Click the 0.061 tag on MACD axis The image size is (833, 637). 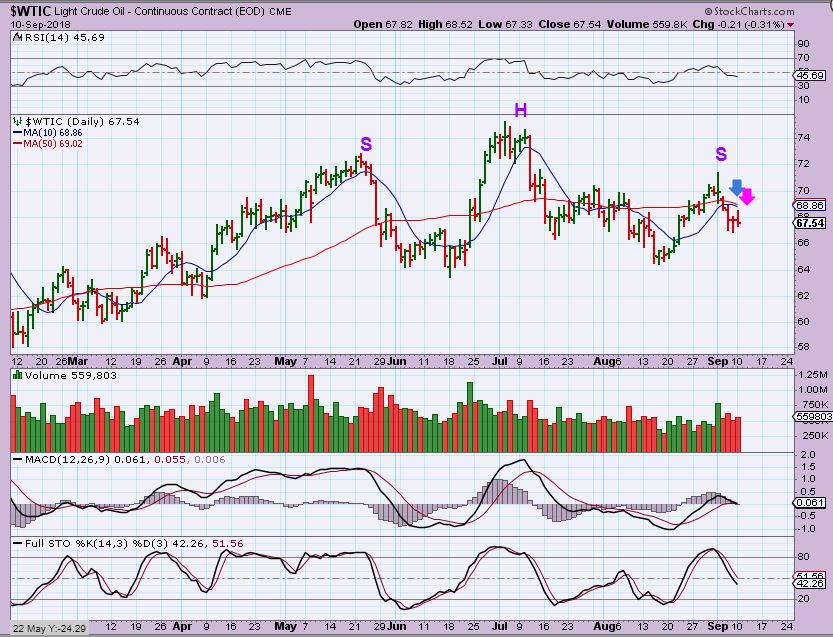point(810,503)
